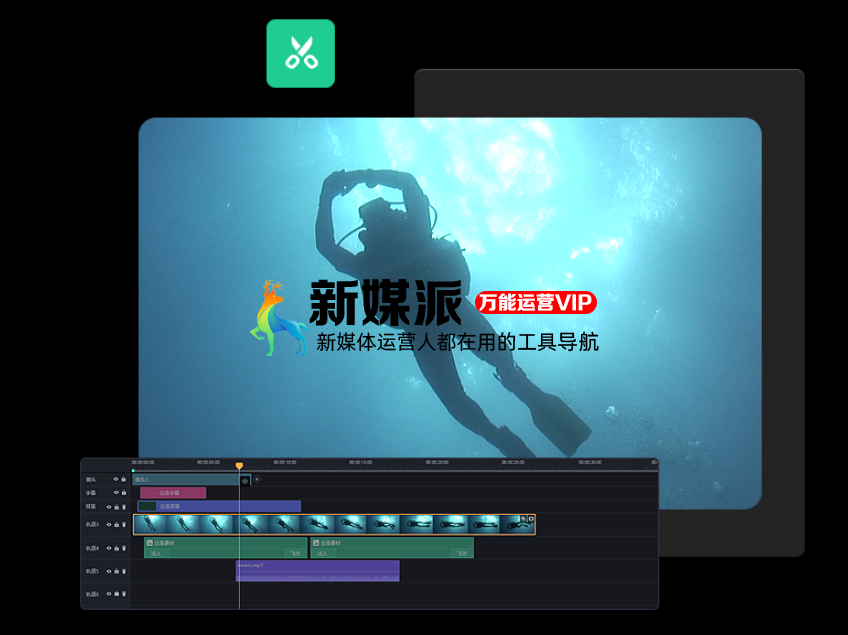Show or hide the empty 轨道6 track
The height and width of the screenshot is (635, 848).
(109, 594)
